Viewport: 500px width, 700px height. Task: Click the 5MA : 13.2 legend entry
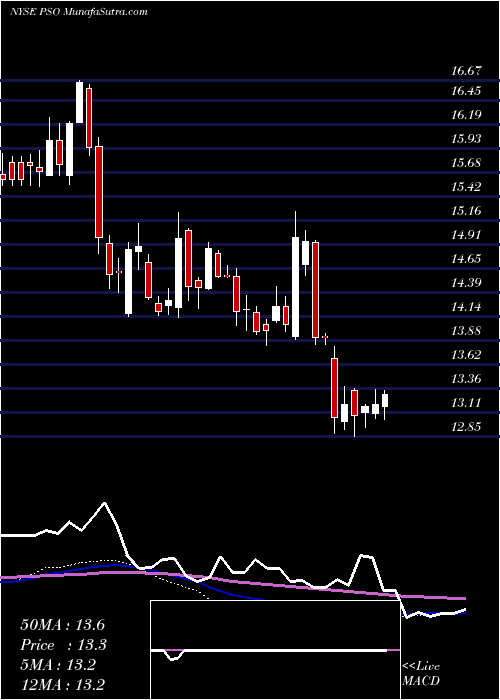58,665
